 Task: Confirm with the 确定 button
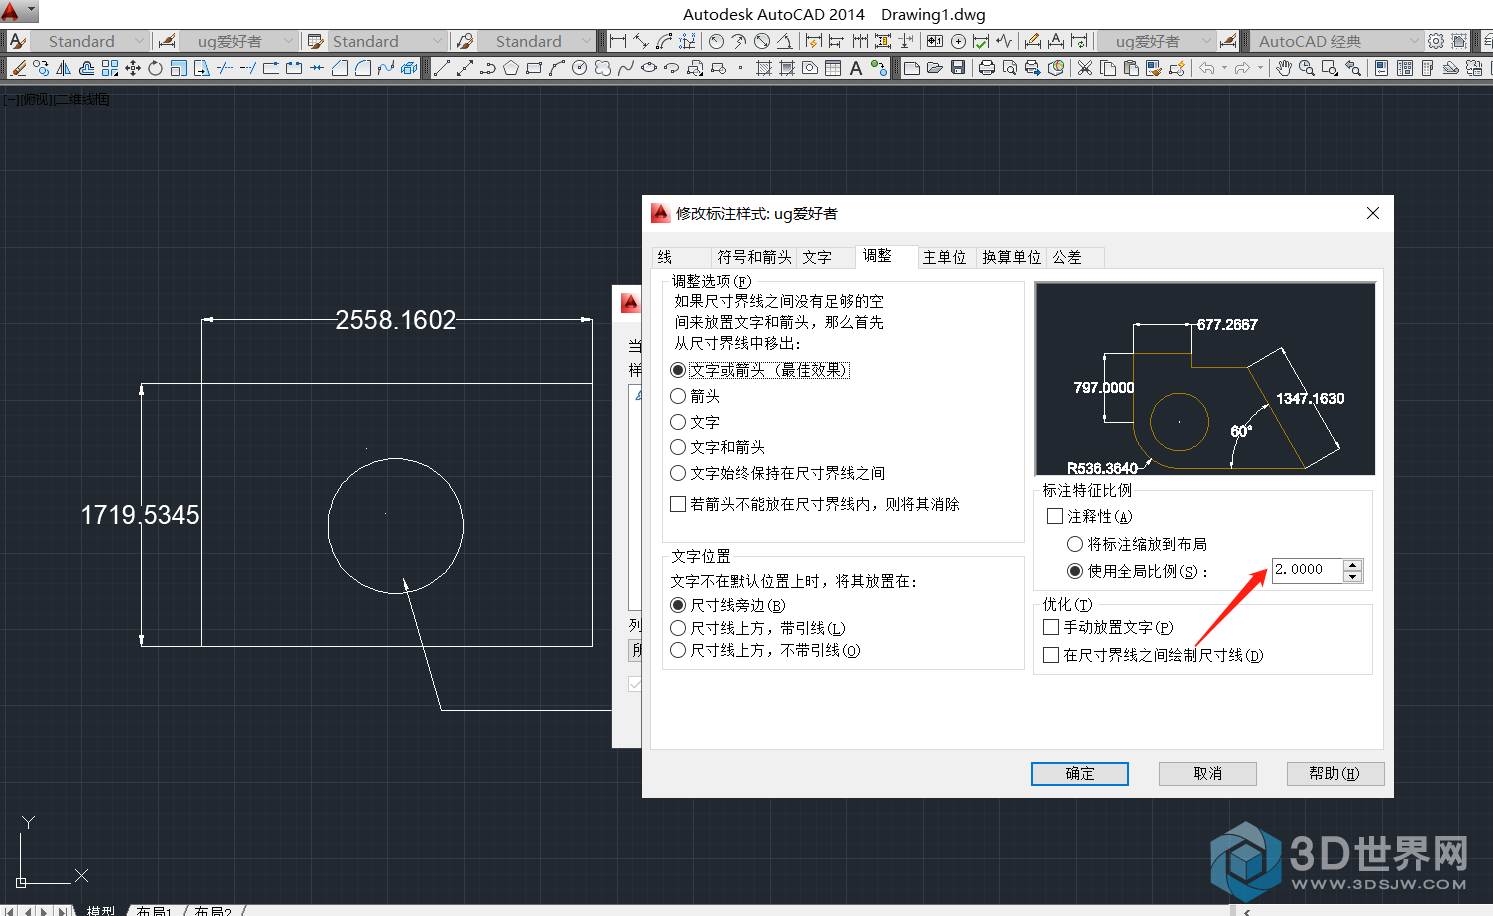tap(1080, 774)
